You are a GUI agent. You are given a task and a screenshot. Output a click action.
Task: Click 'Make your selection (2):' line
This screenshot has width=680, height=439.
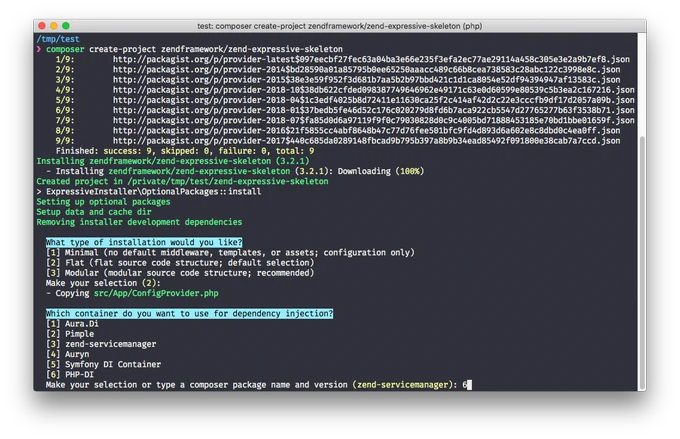tap(103, 283)
